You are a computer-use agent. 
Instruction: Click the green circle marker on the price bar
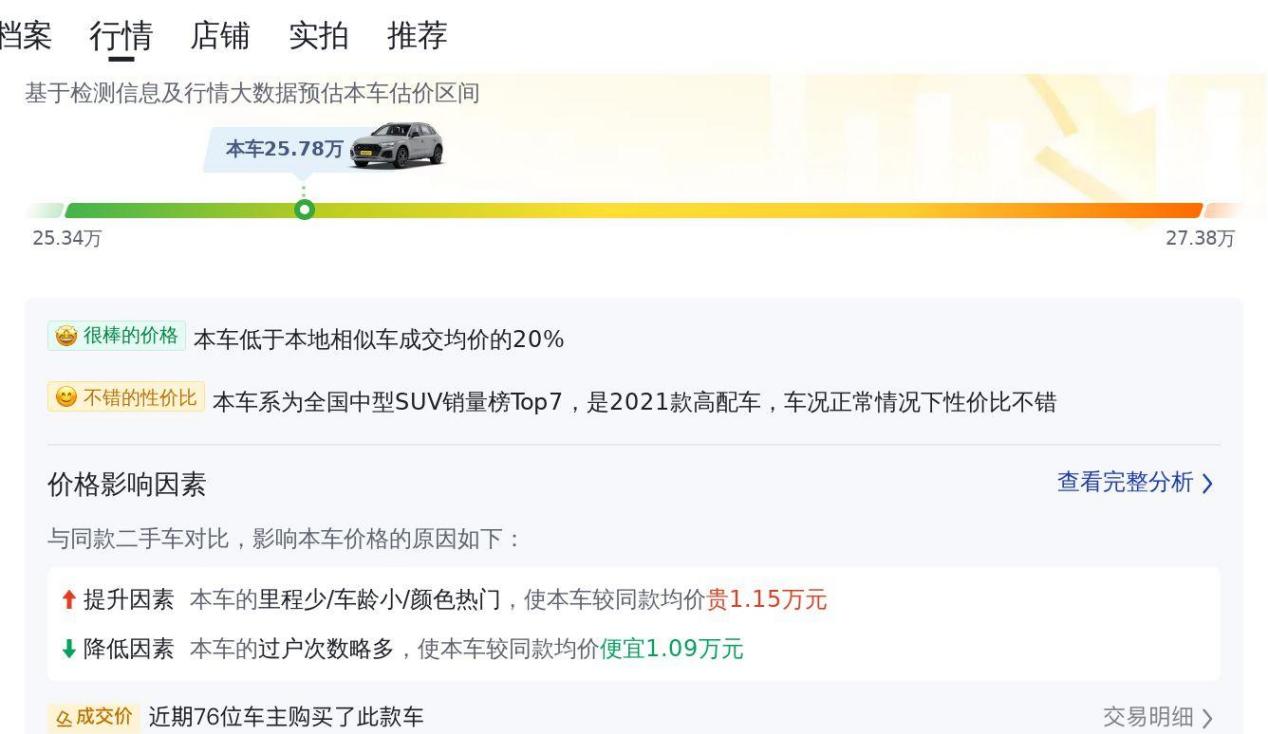pyautogui.click(x=305, y=210)
